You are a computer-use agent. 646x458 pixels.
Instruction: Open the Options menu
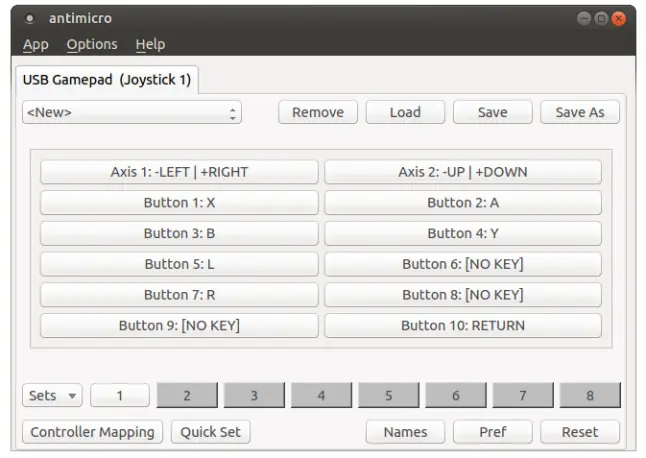92,44
